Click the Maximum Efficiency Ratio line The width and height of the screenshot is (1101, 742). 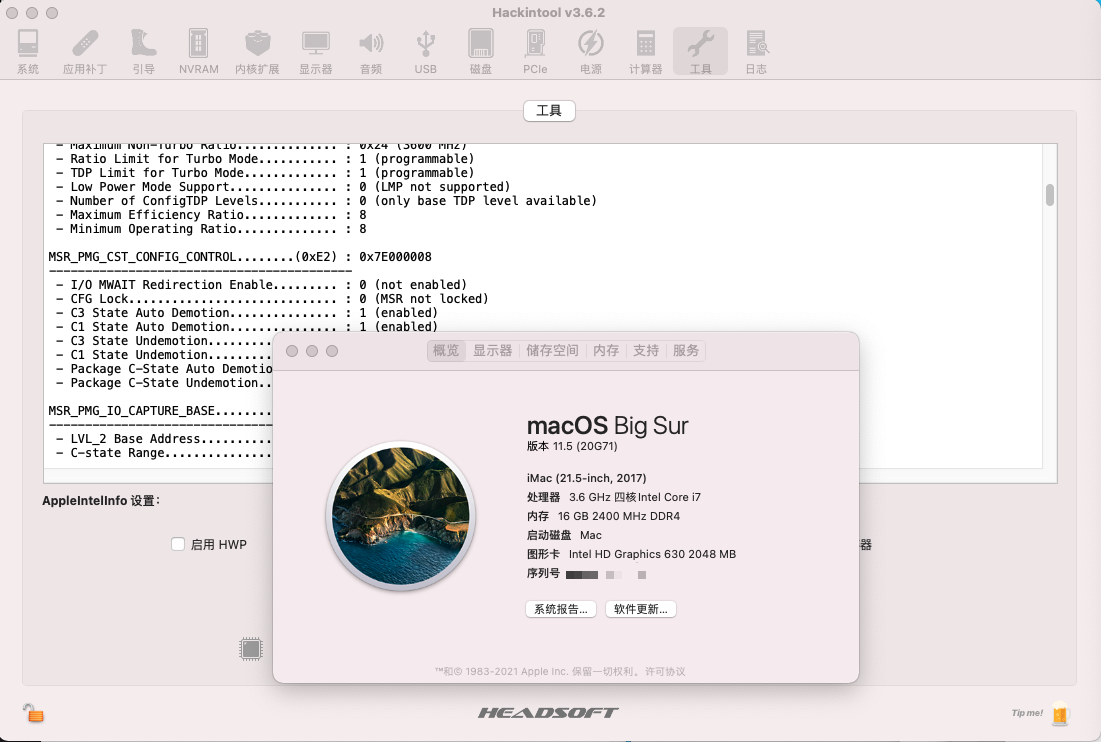click(x=211, y=215)
